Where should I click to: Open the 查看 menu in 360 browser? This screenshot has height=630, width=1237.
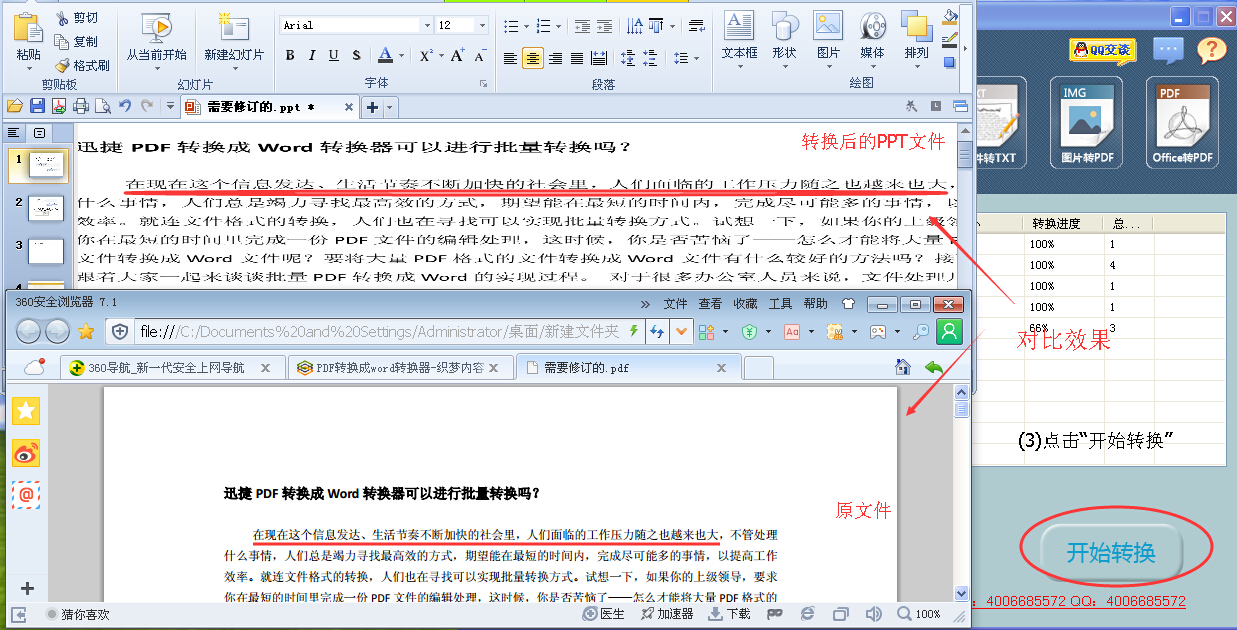click(710, 304)
